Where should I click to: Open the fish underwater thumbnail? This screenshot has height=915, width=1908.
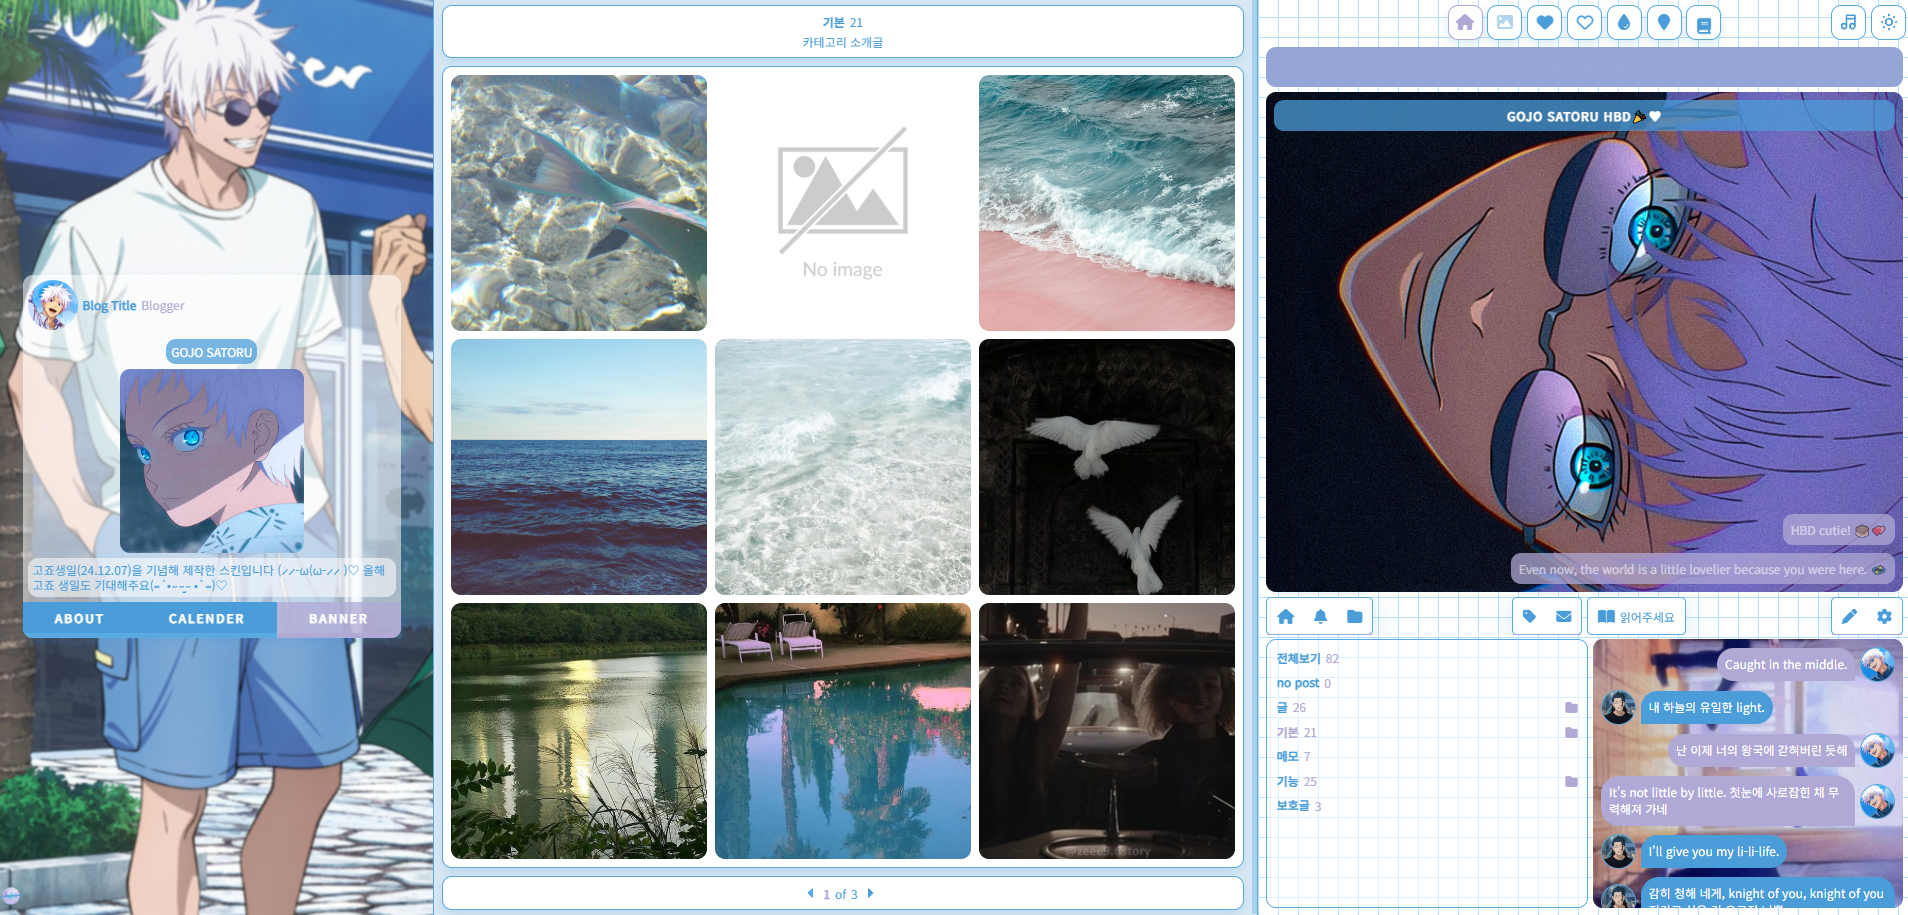tap(579, 203)
